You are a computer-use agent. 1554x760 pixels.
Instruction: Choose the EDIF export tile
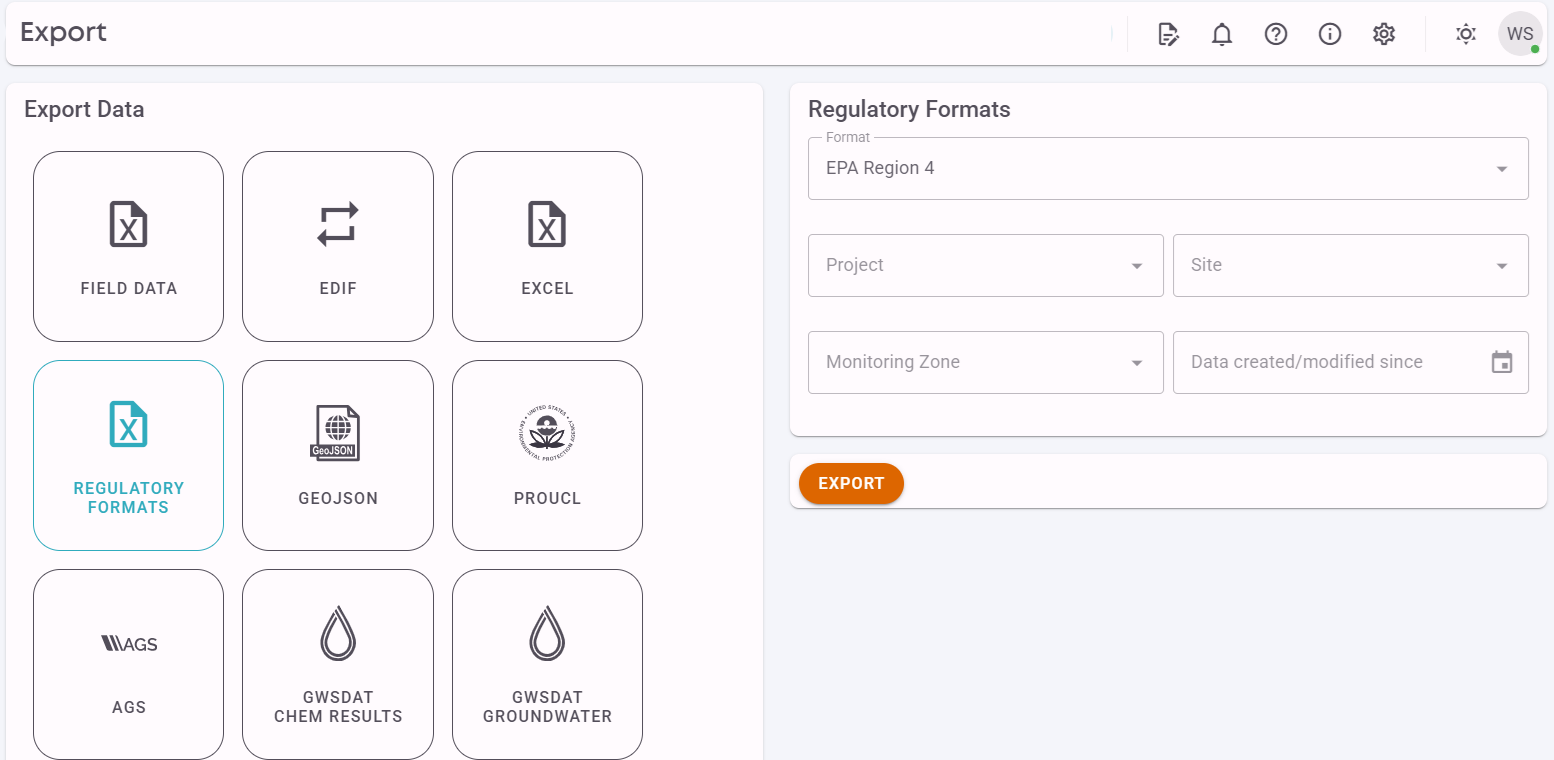pyautogui.click(x=338, y=246)
